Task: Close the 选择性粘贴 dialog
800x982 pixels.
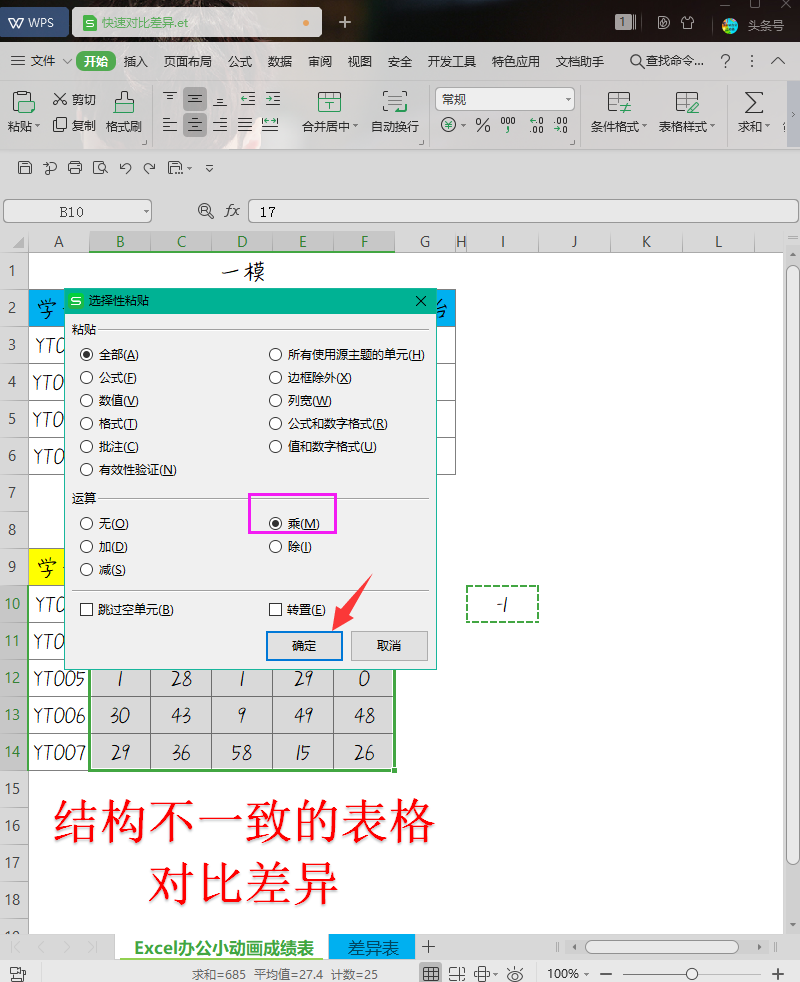Action: [x=421, y=301]
